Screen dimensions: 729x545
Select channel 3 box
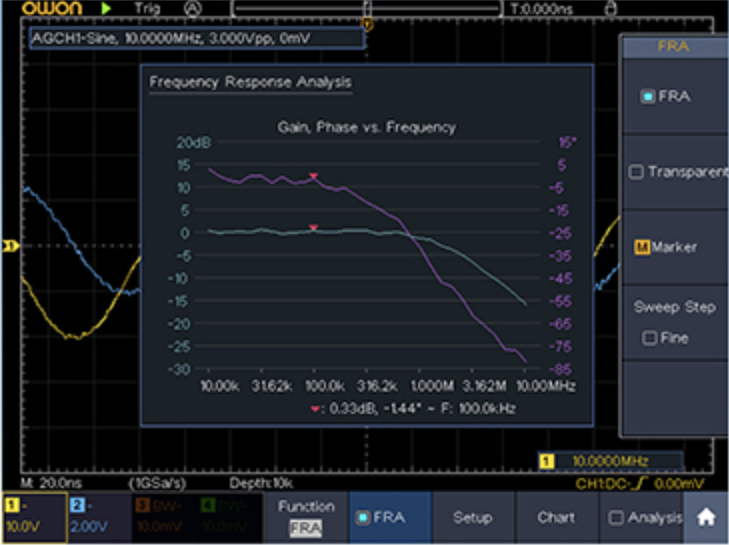164,517
